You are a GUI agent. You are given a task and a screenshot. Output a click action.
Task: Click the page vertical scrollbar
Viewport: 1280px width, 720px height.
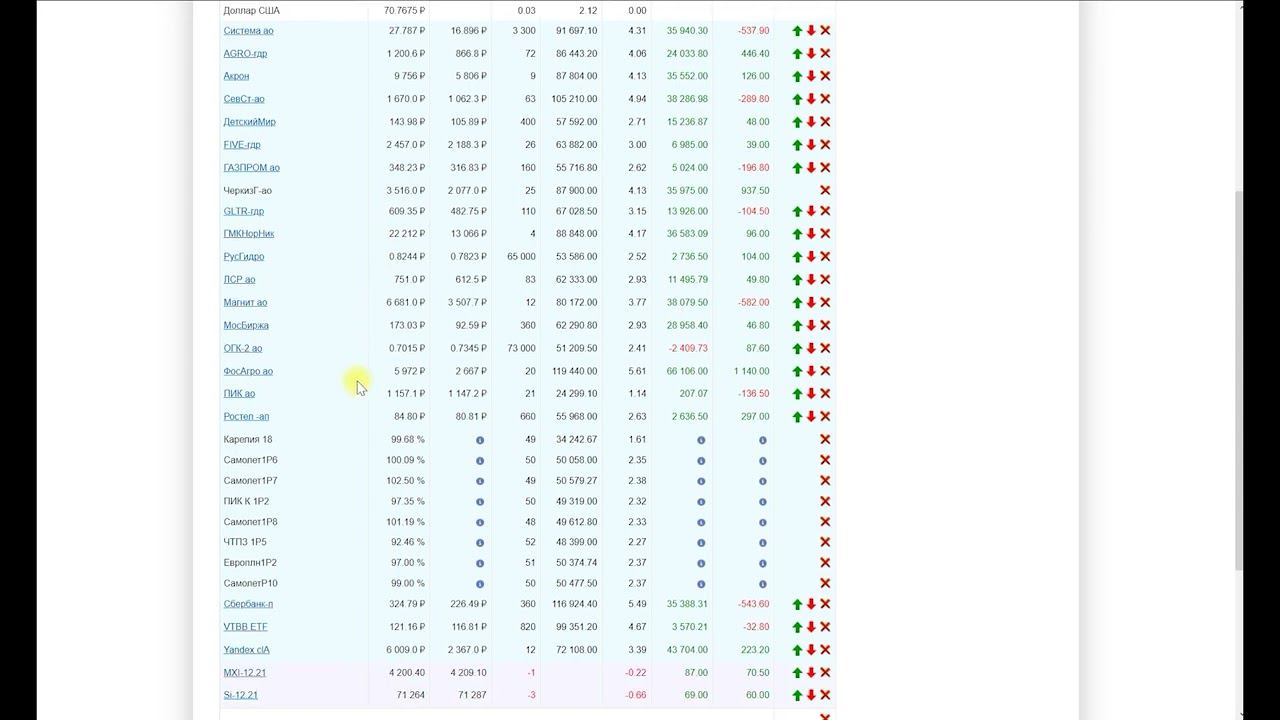[1240, 380]
